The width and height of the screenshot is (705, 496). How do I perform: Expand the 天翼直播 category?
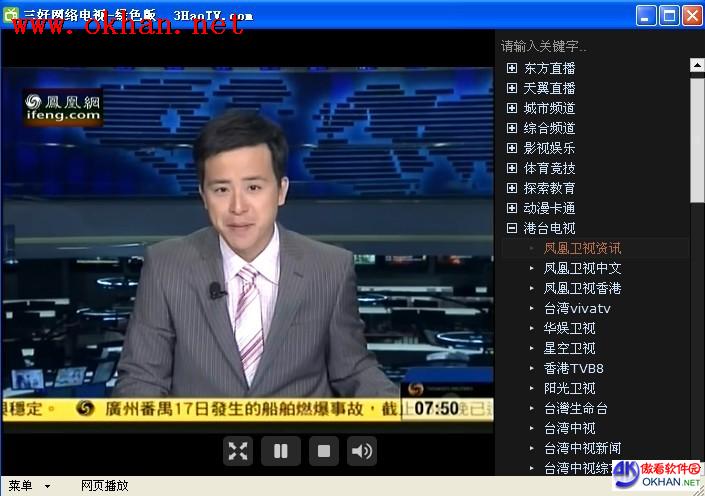[x=512, y=88]
